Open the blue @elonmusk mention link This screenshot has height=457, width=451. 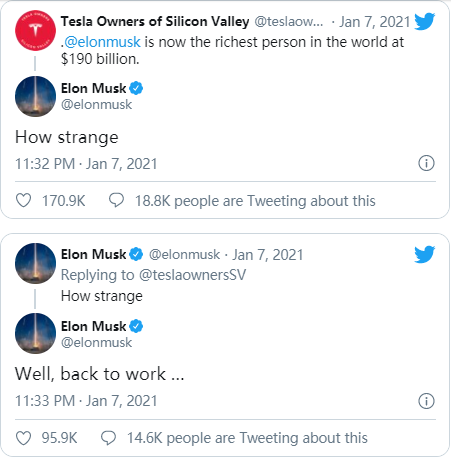click(102, 42)
